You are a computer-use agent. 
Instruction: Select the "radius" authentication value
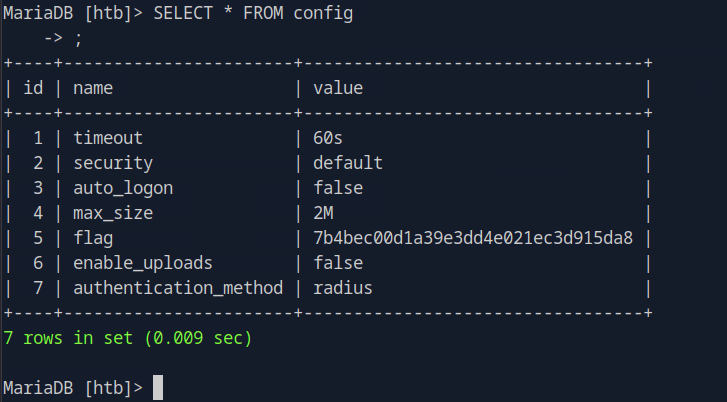[343, 288]
